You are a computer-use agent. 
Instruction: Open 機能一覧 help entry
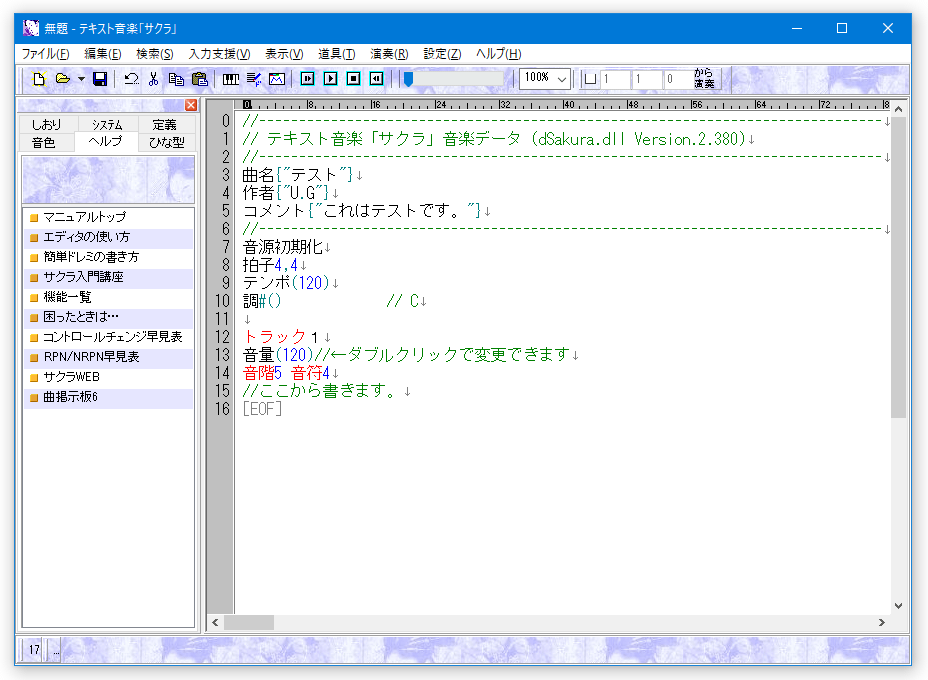(x=108, y=297)
